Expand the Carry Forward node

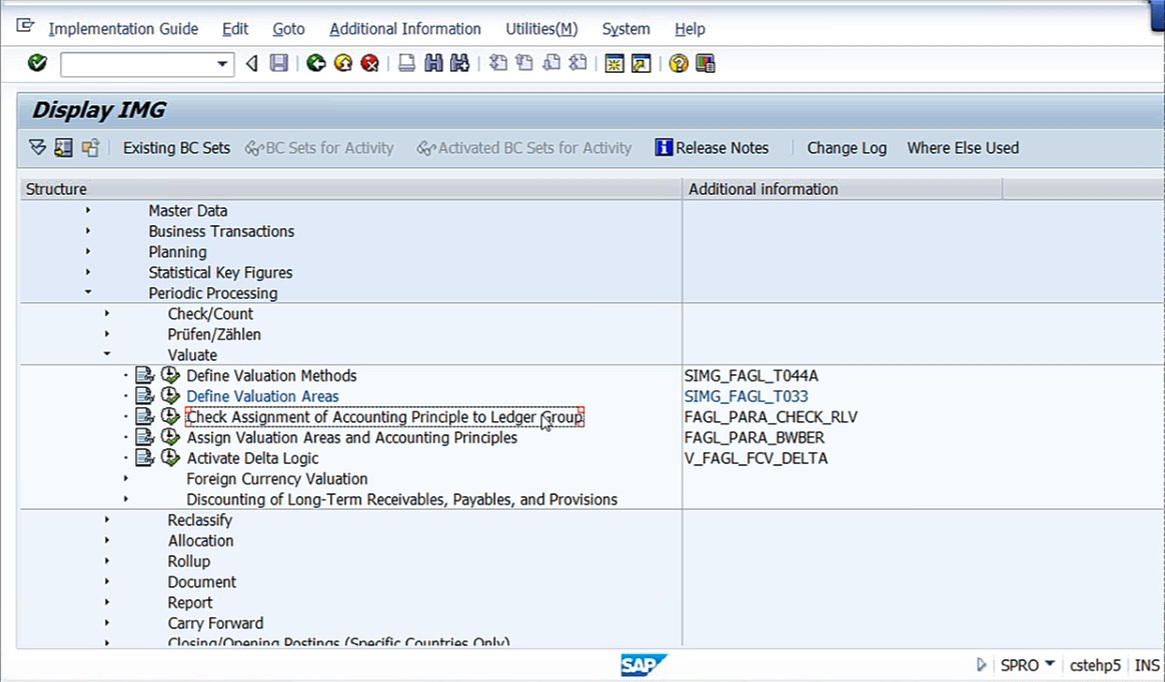pos(107,623)
